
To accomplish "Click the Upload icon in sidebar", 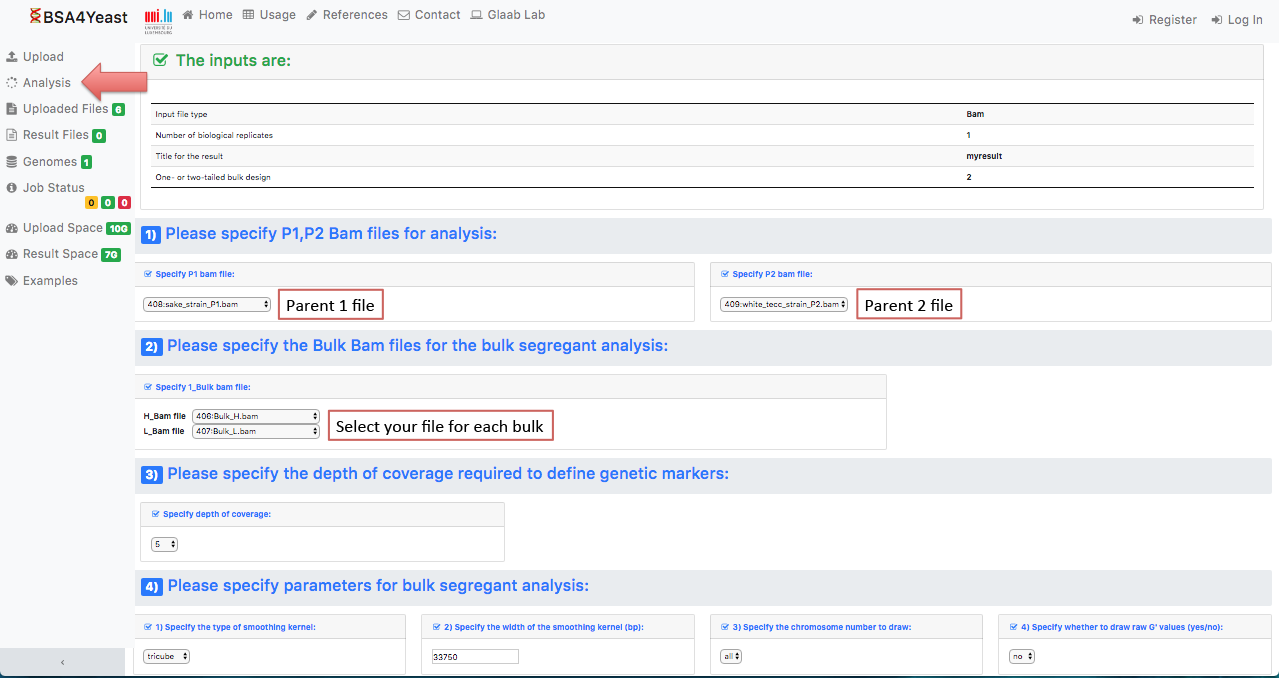I will (x=12, y=57).
